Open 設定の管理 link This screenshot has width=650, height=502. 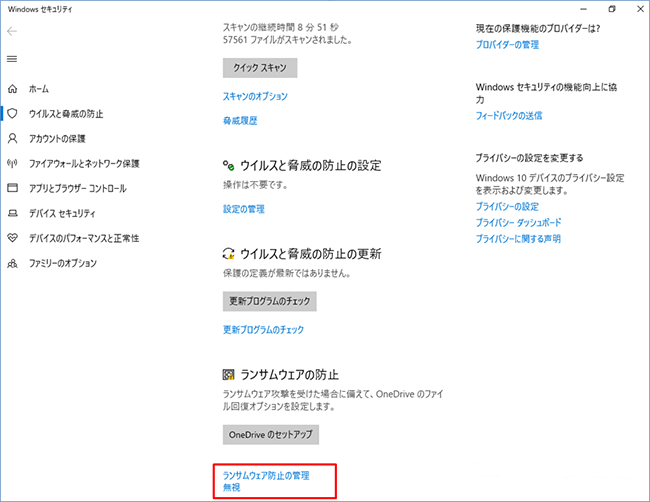244,209
